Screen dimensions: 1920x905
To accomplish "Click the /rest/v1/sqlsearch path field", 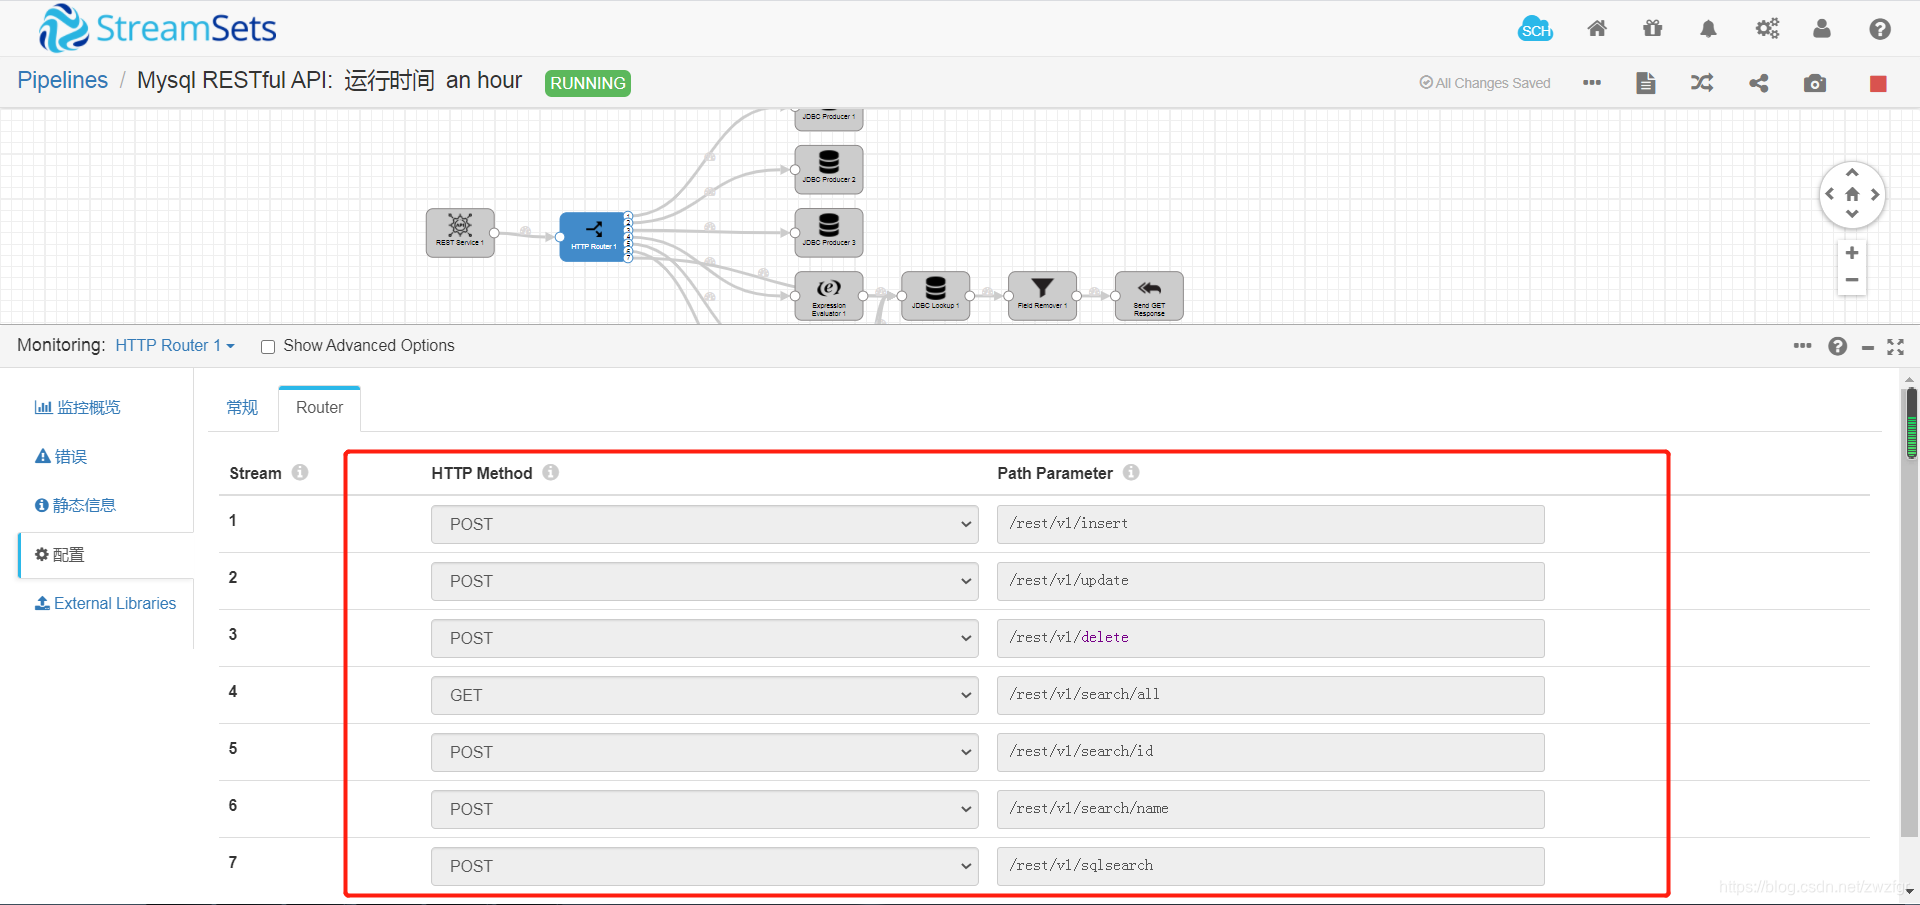I will pyautogui.click(x=1270, y=866).
